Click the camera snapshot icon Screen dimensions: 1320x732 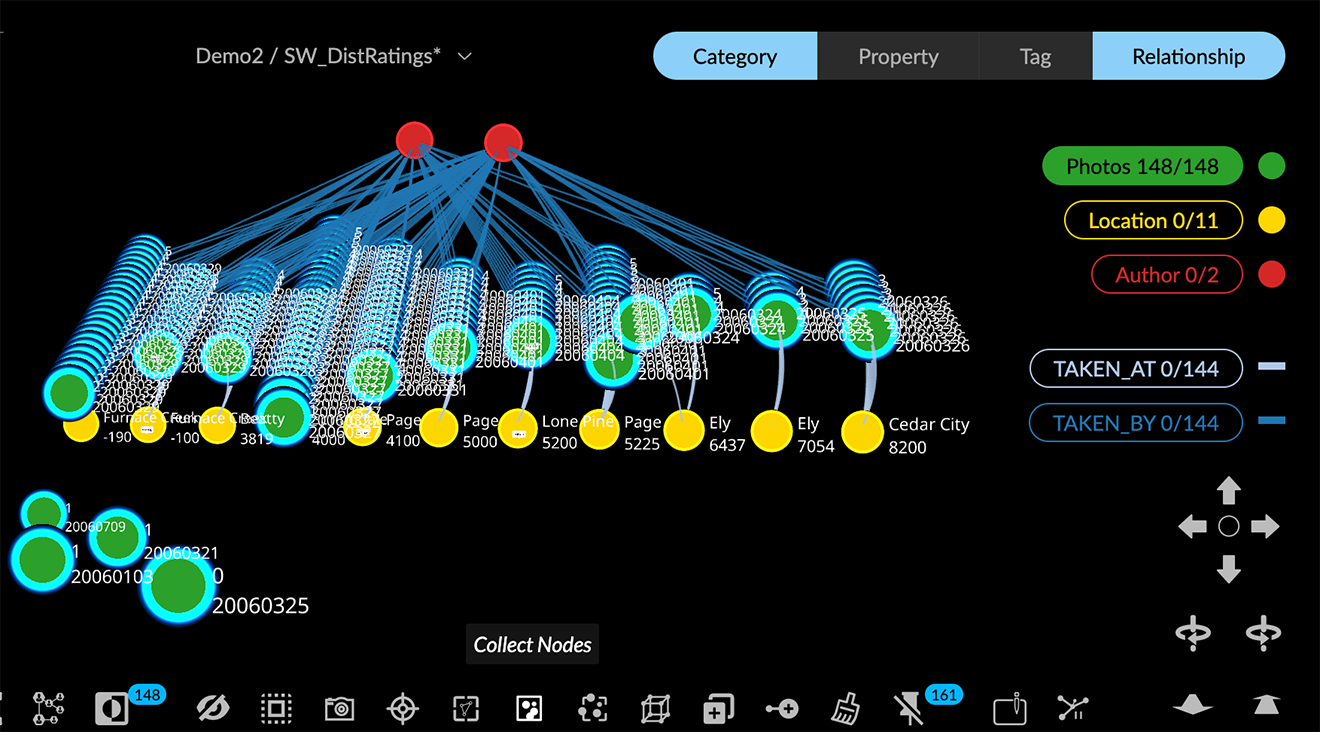(340, 709)
